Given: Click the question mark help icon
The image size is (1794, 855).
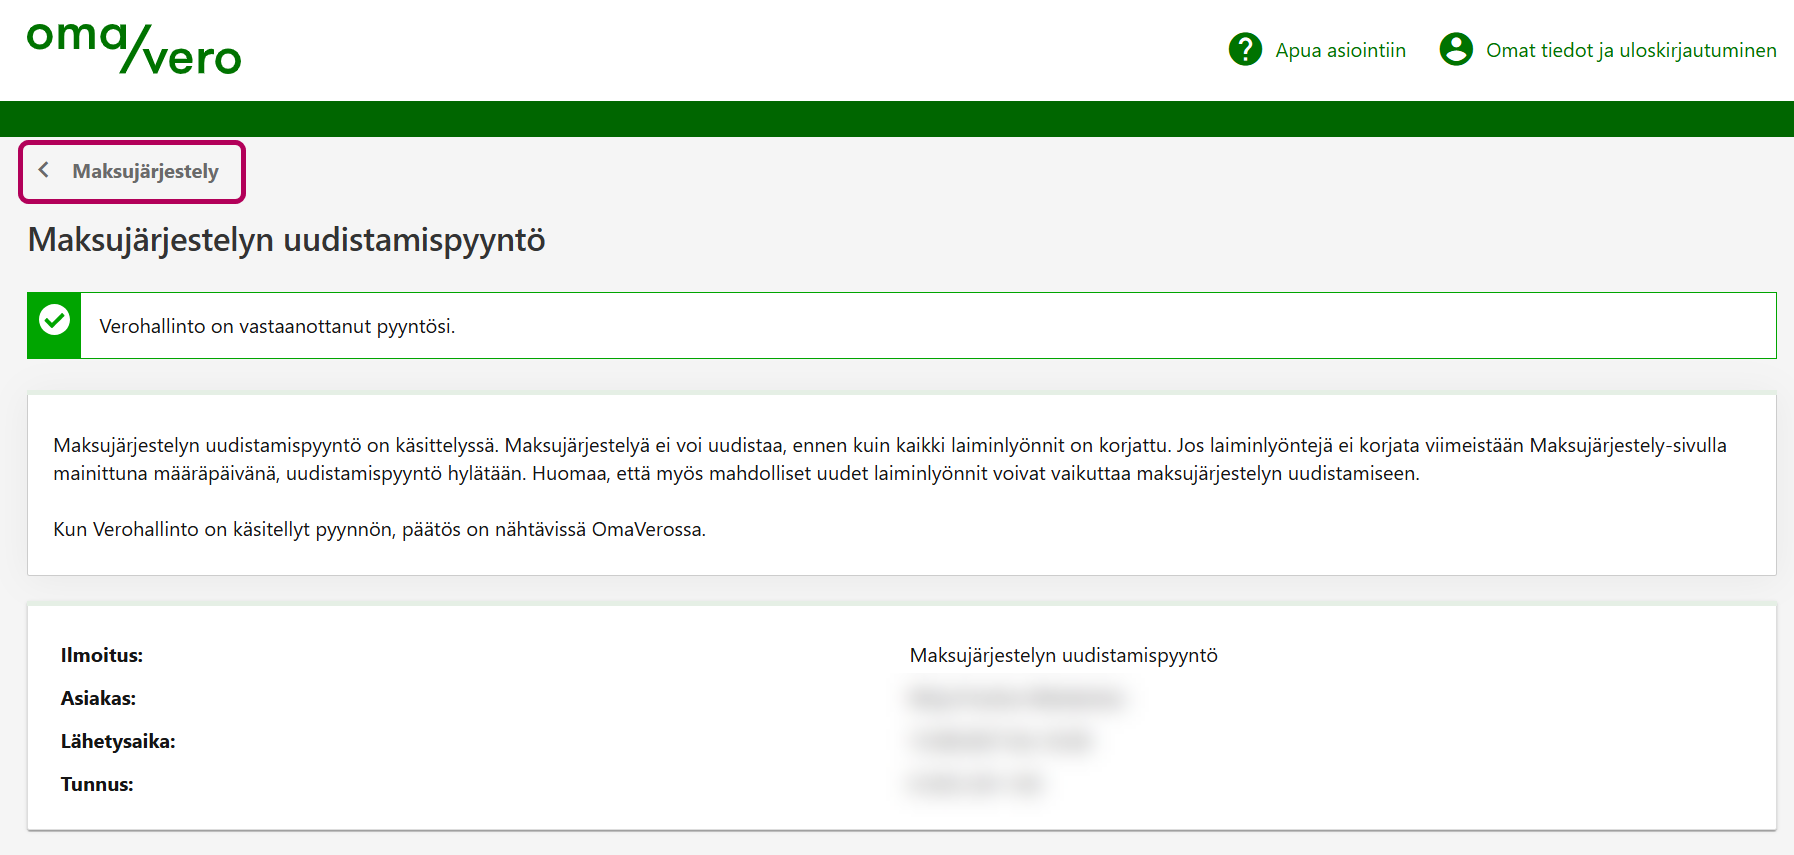Looking at the screenshot, I should [1245, 49].
